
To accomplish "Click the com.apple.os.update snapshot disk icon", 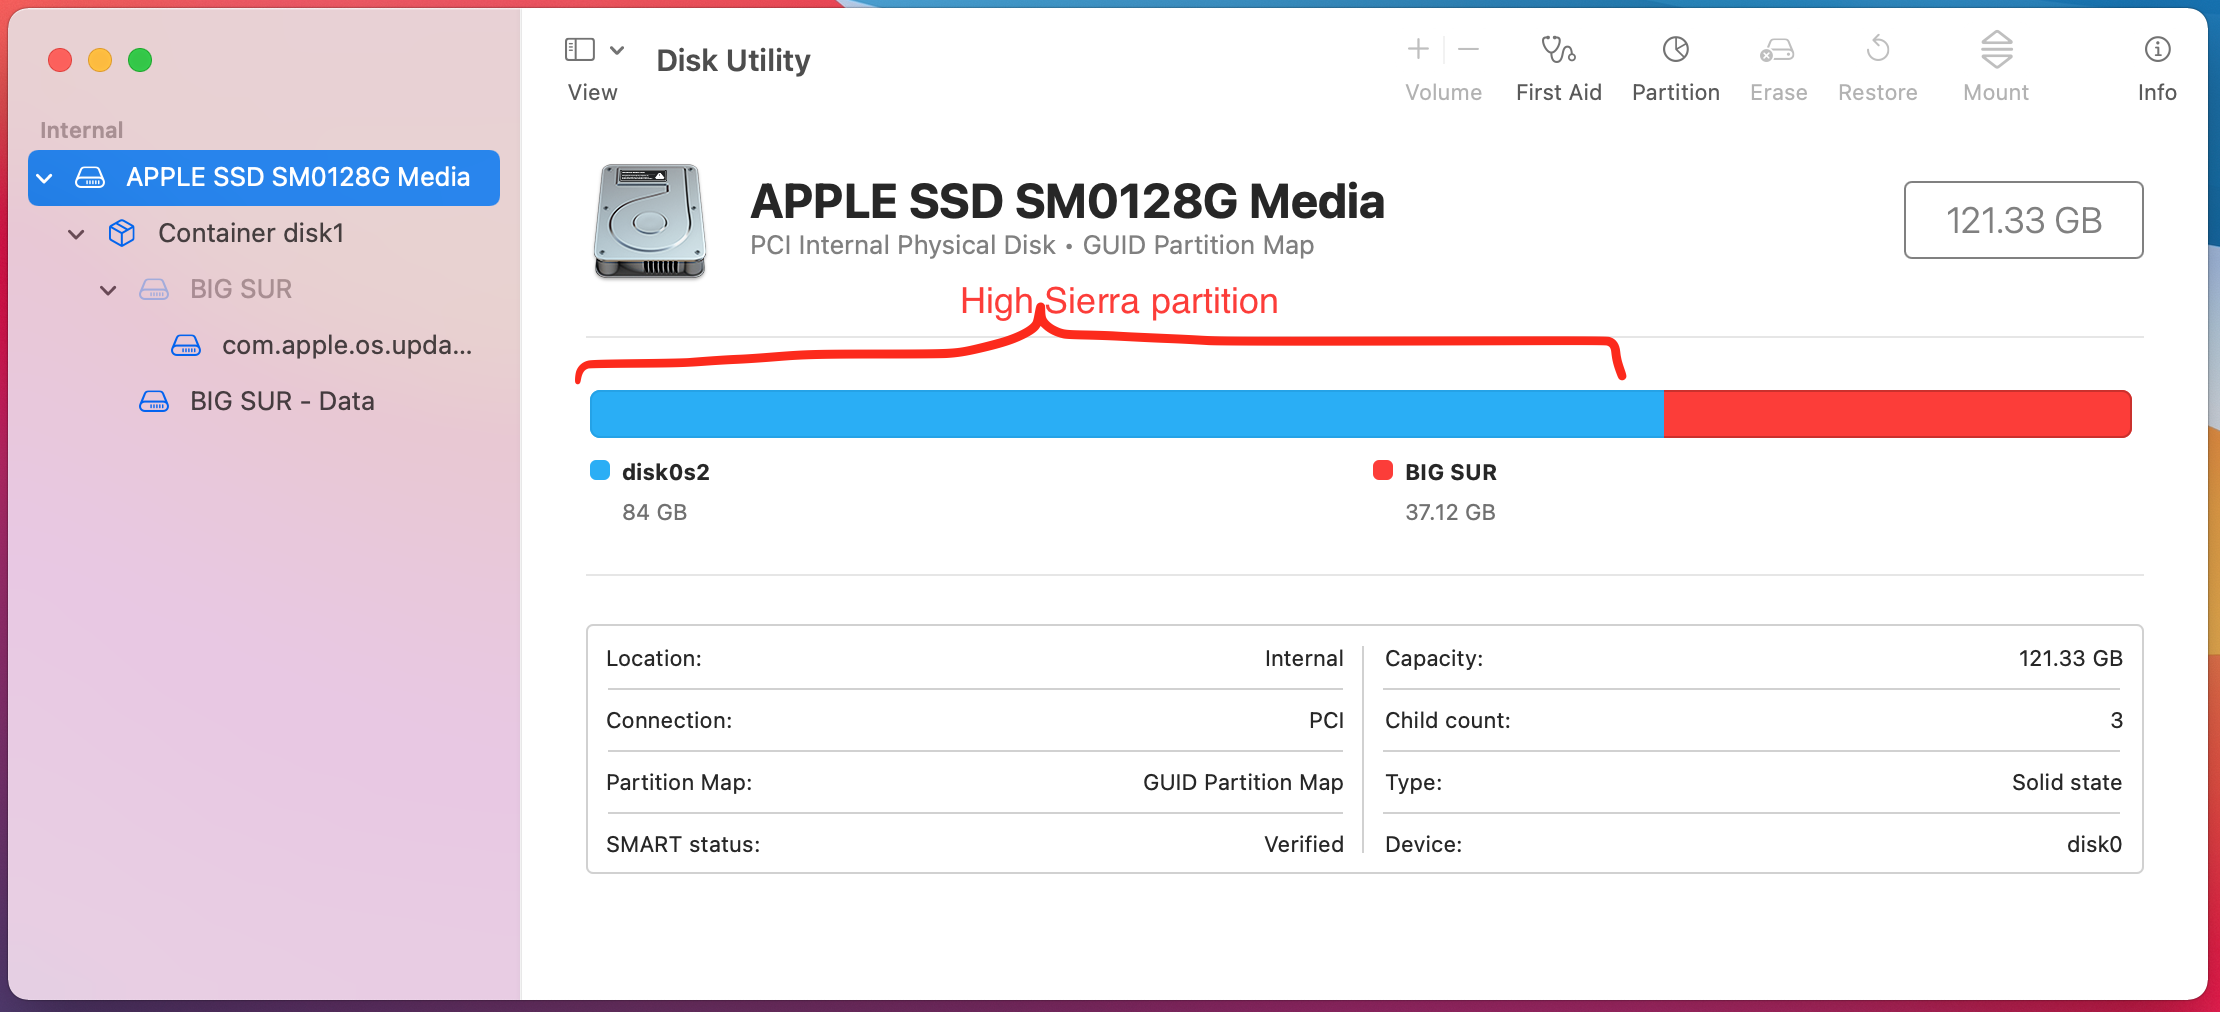I will pyautogui.click(x=186, y=345).
